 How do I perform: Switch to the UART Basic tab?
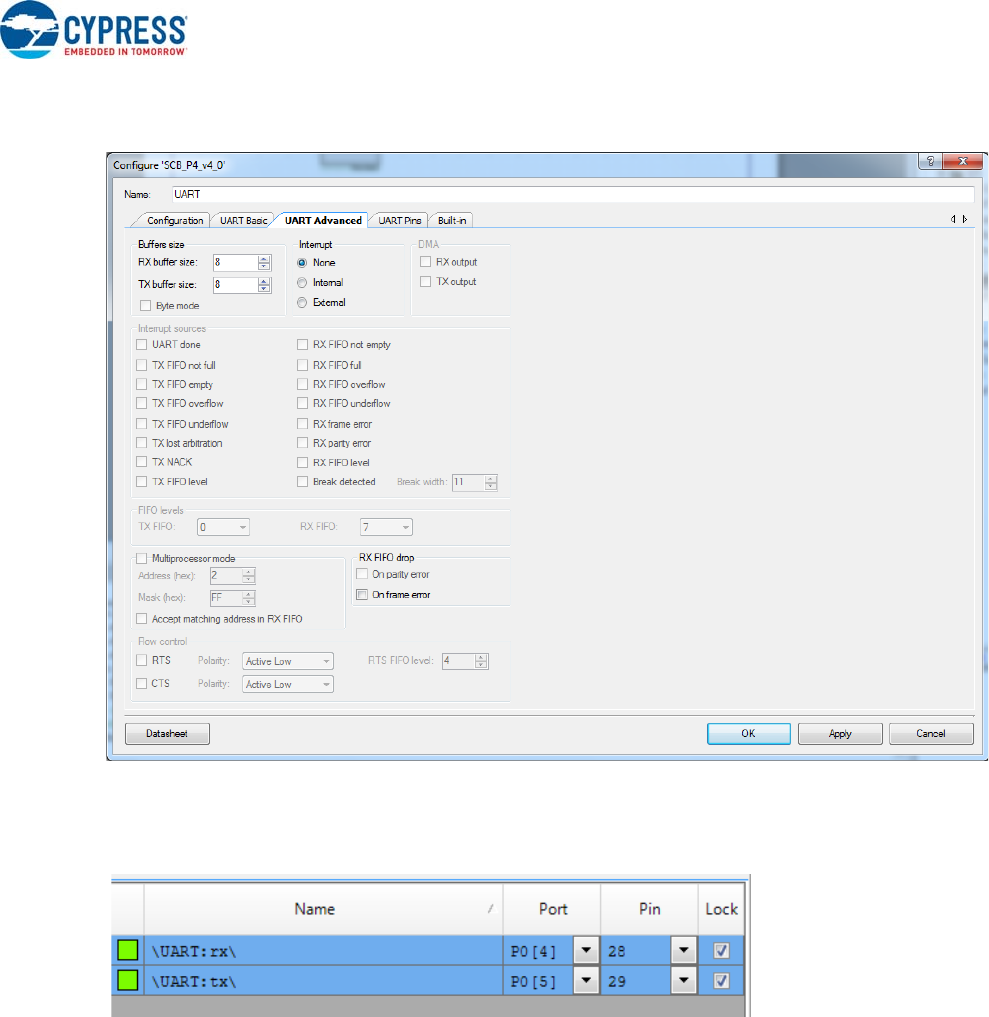point(243,220)
